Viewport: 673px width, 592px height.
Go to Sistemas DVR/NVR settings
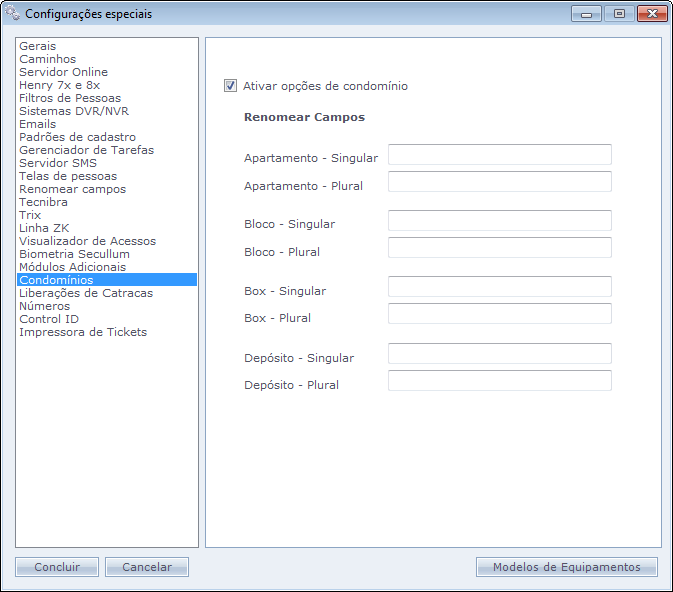74,111
